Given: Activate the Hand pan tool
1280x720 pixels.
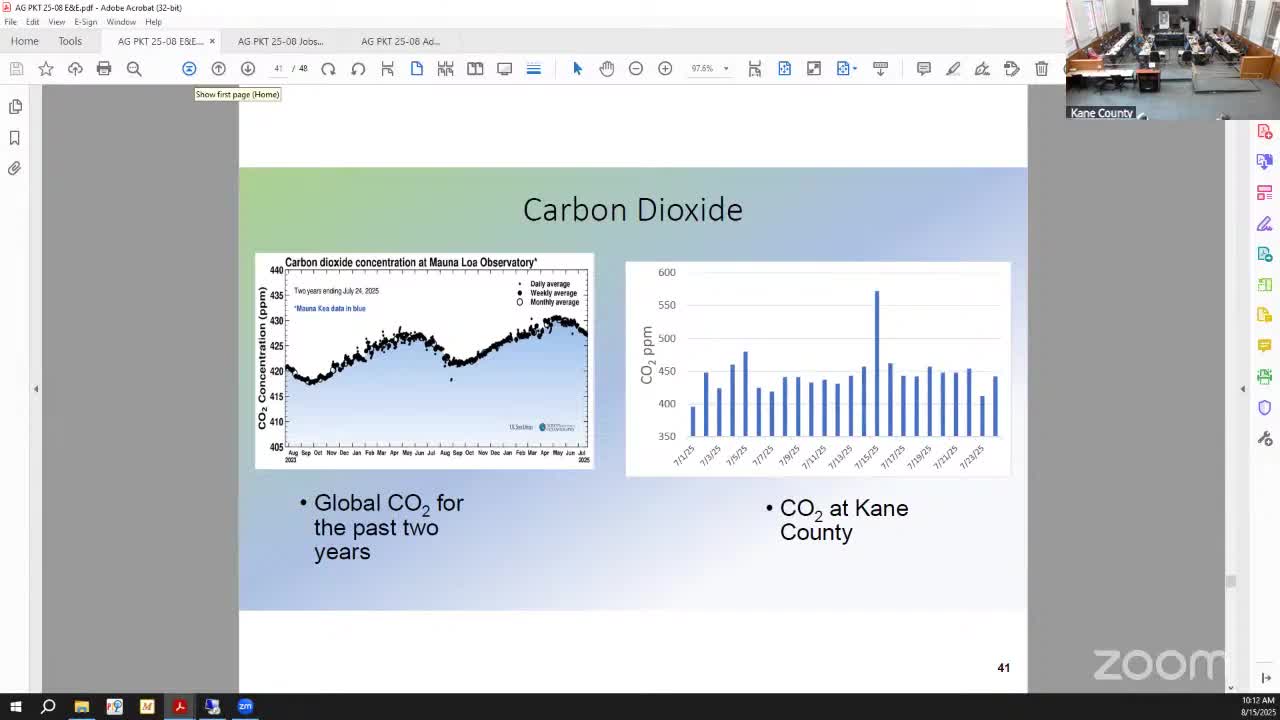Looking at the screenshot, I should 607,68.
